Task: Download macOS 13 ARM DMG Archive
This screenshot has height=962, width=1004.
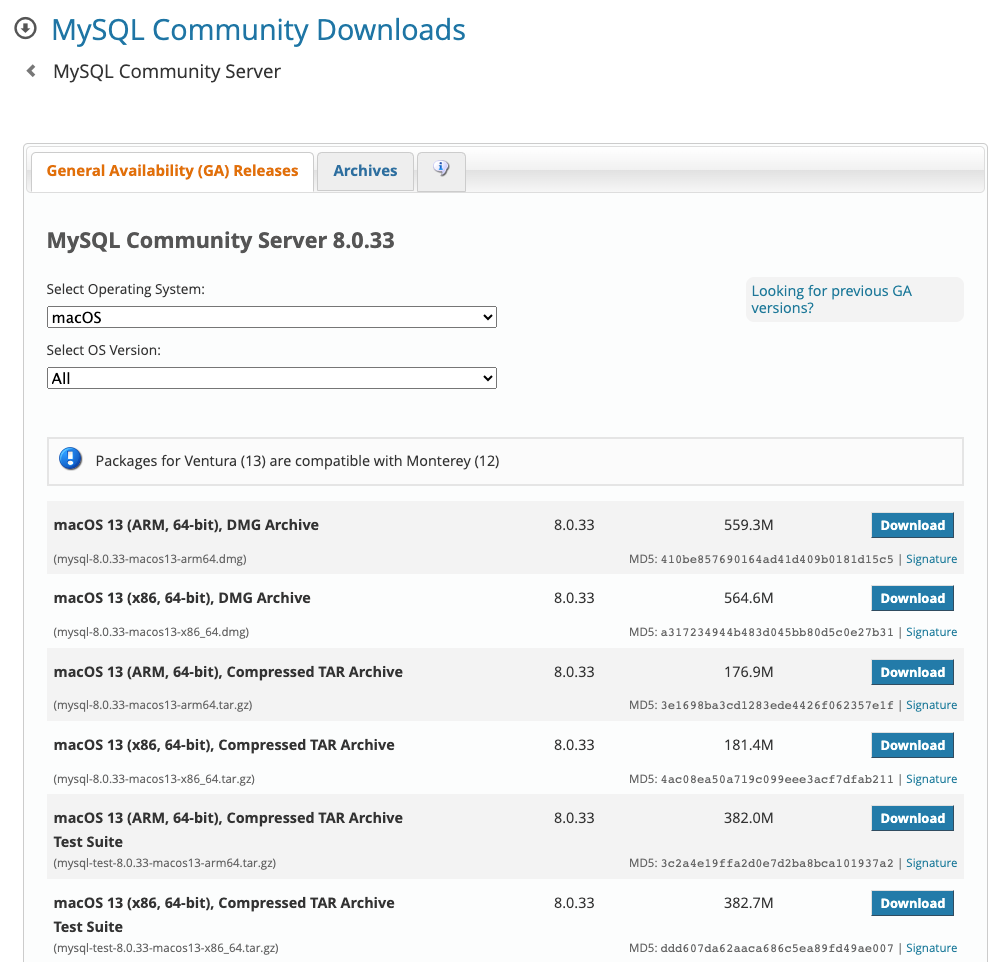Action: (x=912, y=525)
